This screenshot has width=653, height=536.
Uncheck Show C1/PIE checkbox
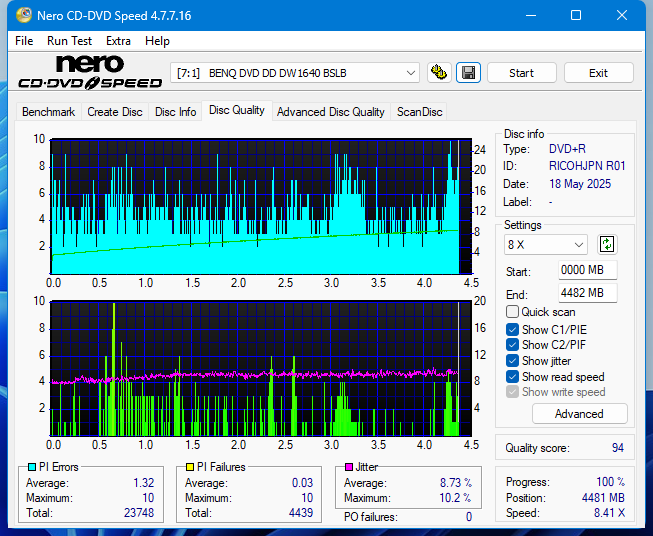click(513, 329)
